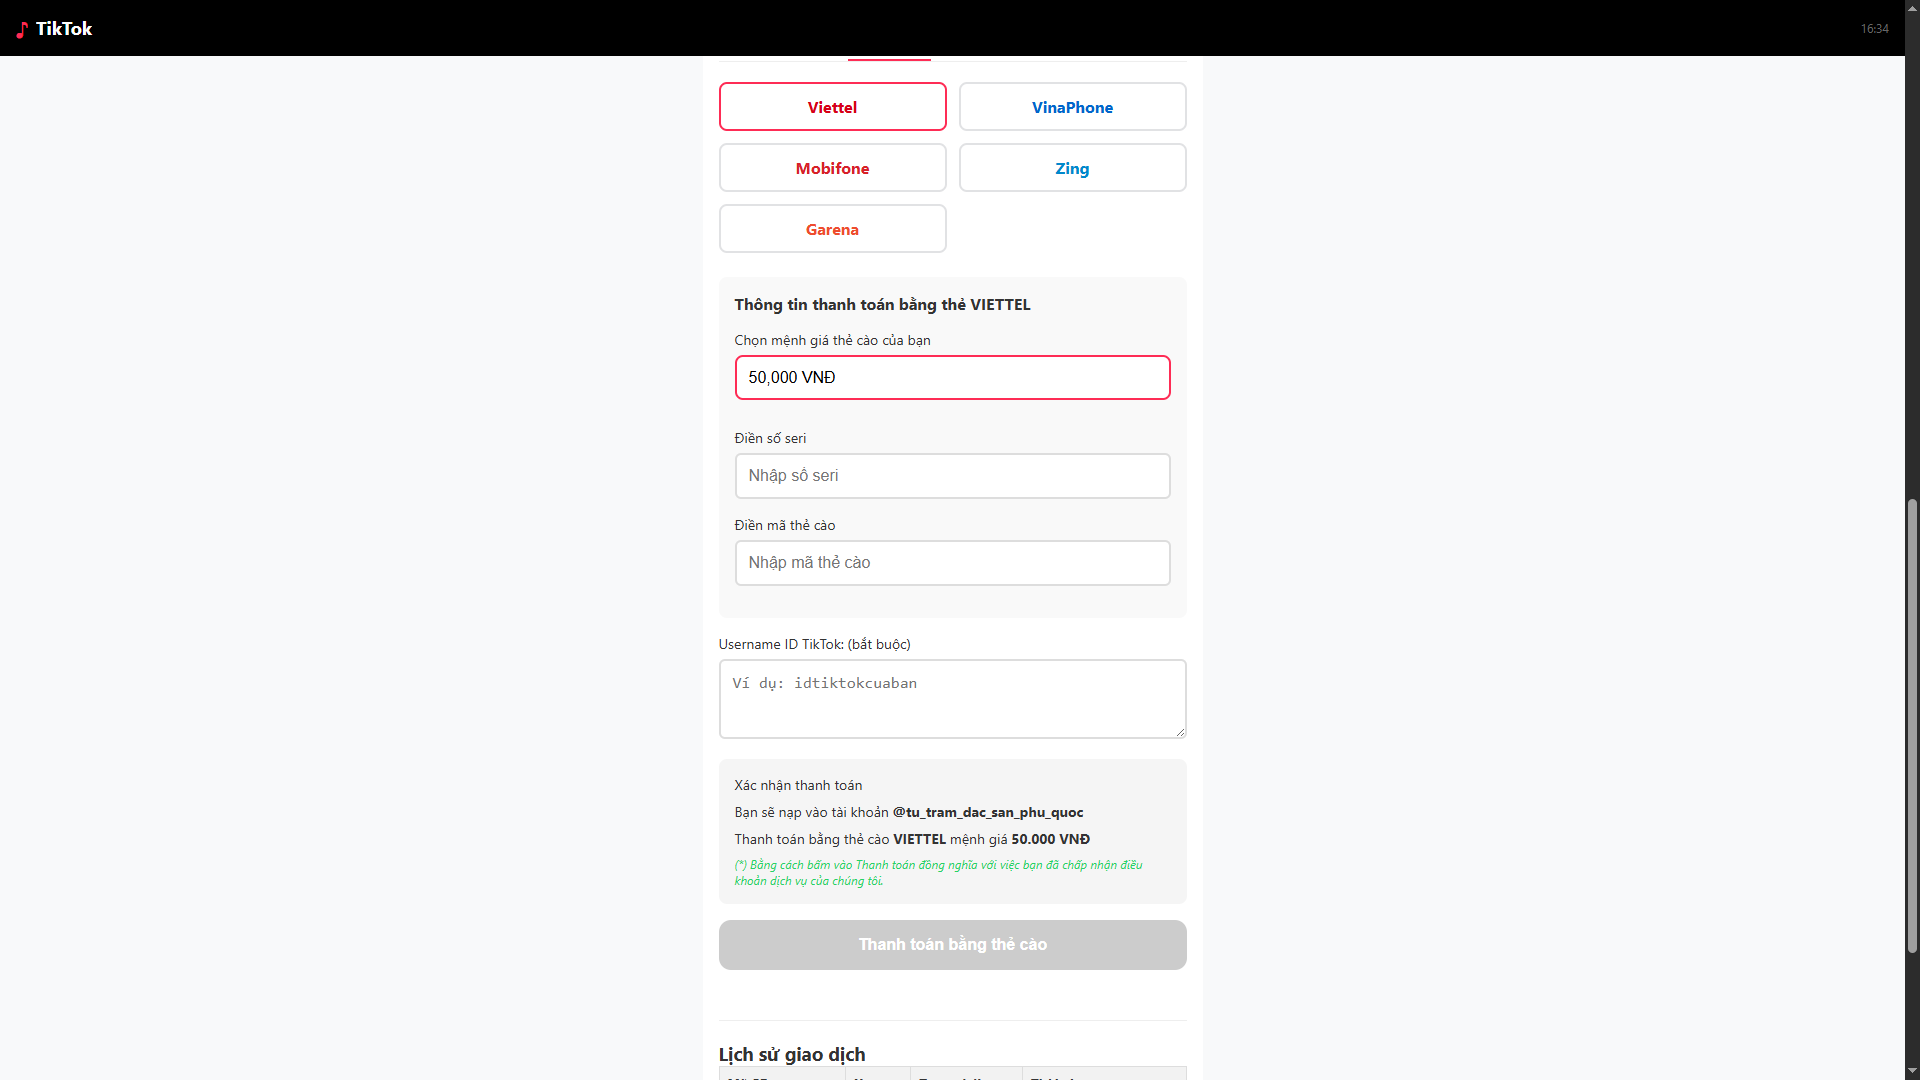Image resolution: width=1920 pixels, height=1080 pixels.
Task: Grab the textarea resize handle corner
Action: click(1180, 732)
